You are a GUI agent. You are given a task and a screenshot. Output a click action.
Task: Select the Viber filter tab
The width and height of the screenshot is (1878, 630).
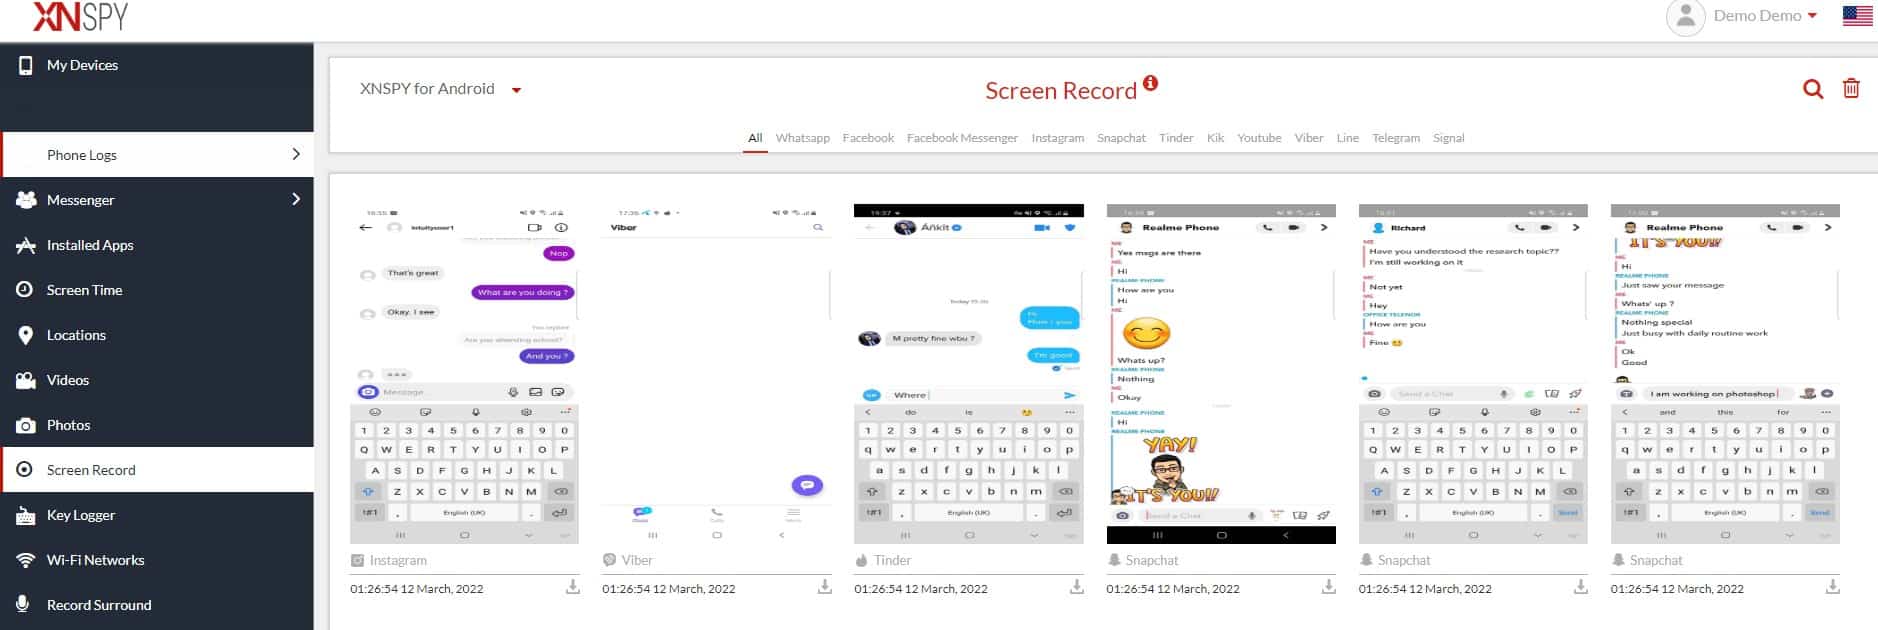1309,138
